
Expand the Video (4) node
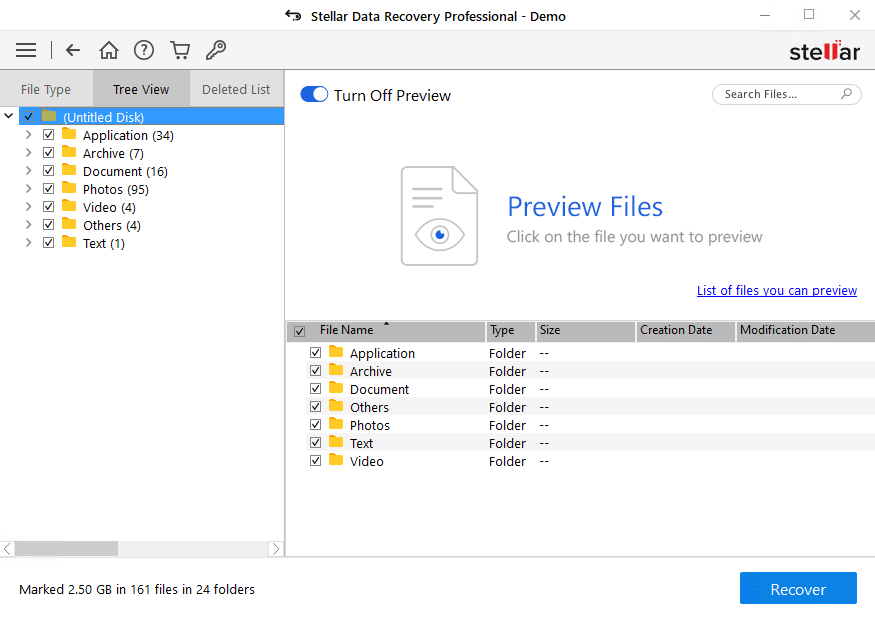pos(28,207)
